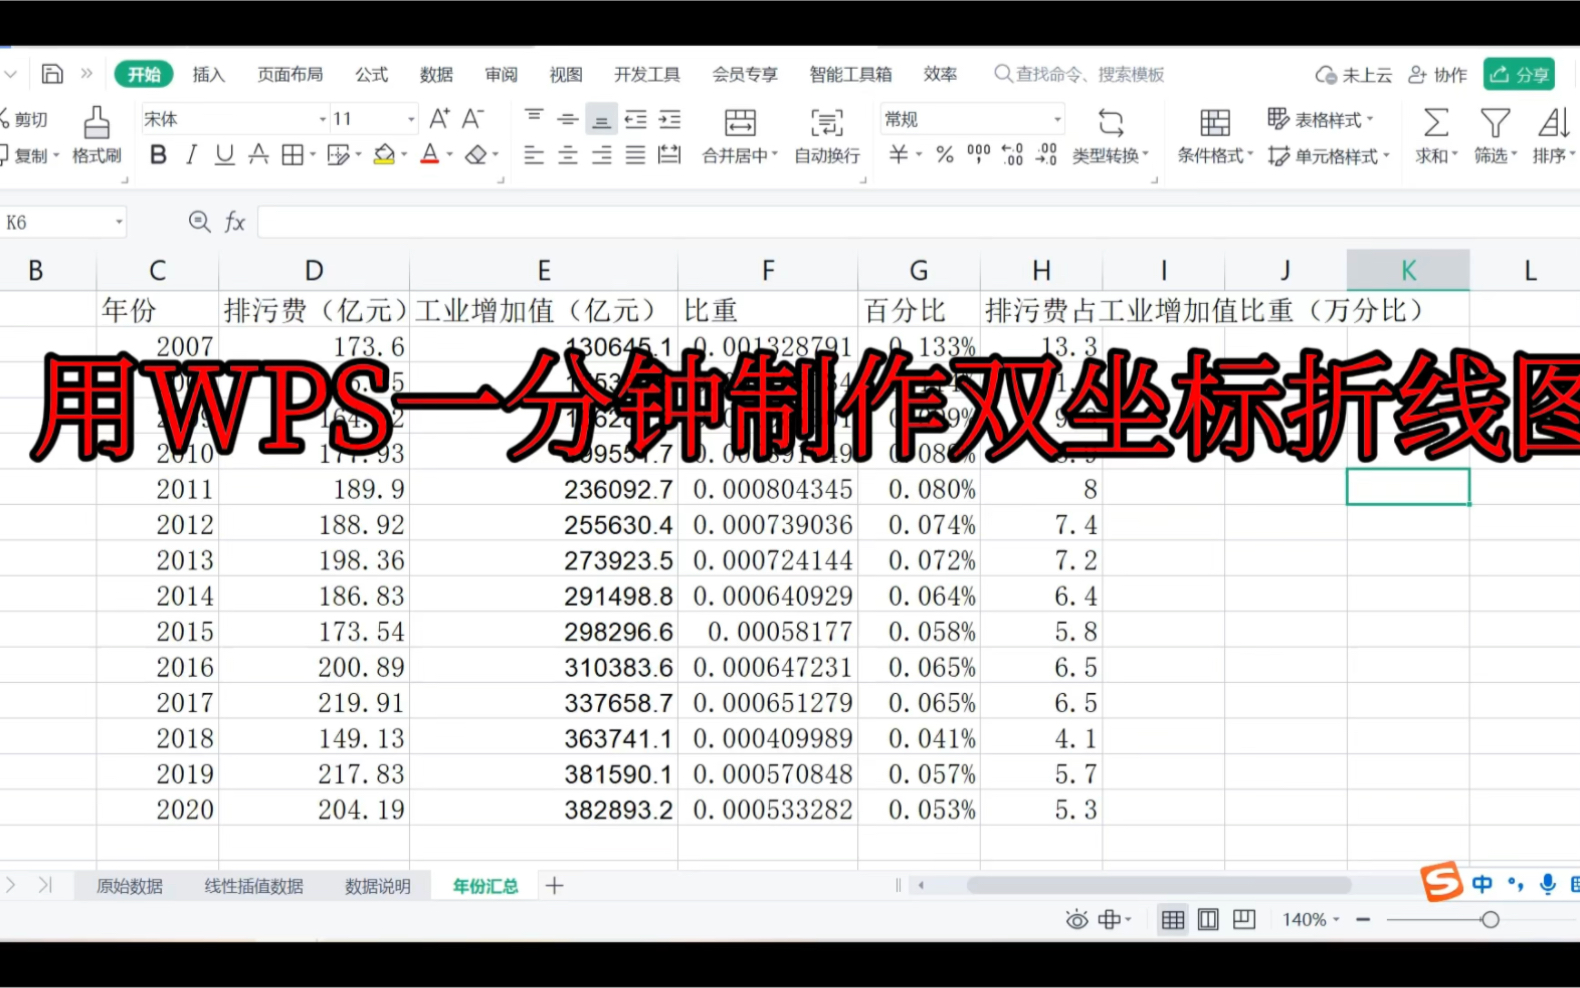Click the Cut (剪切) button
The image size is (1580, 988).
24,119
